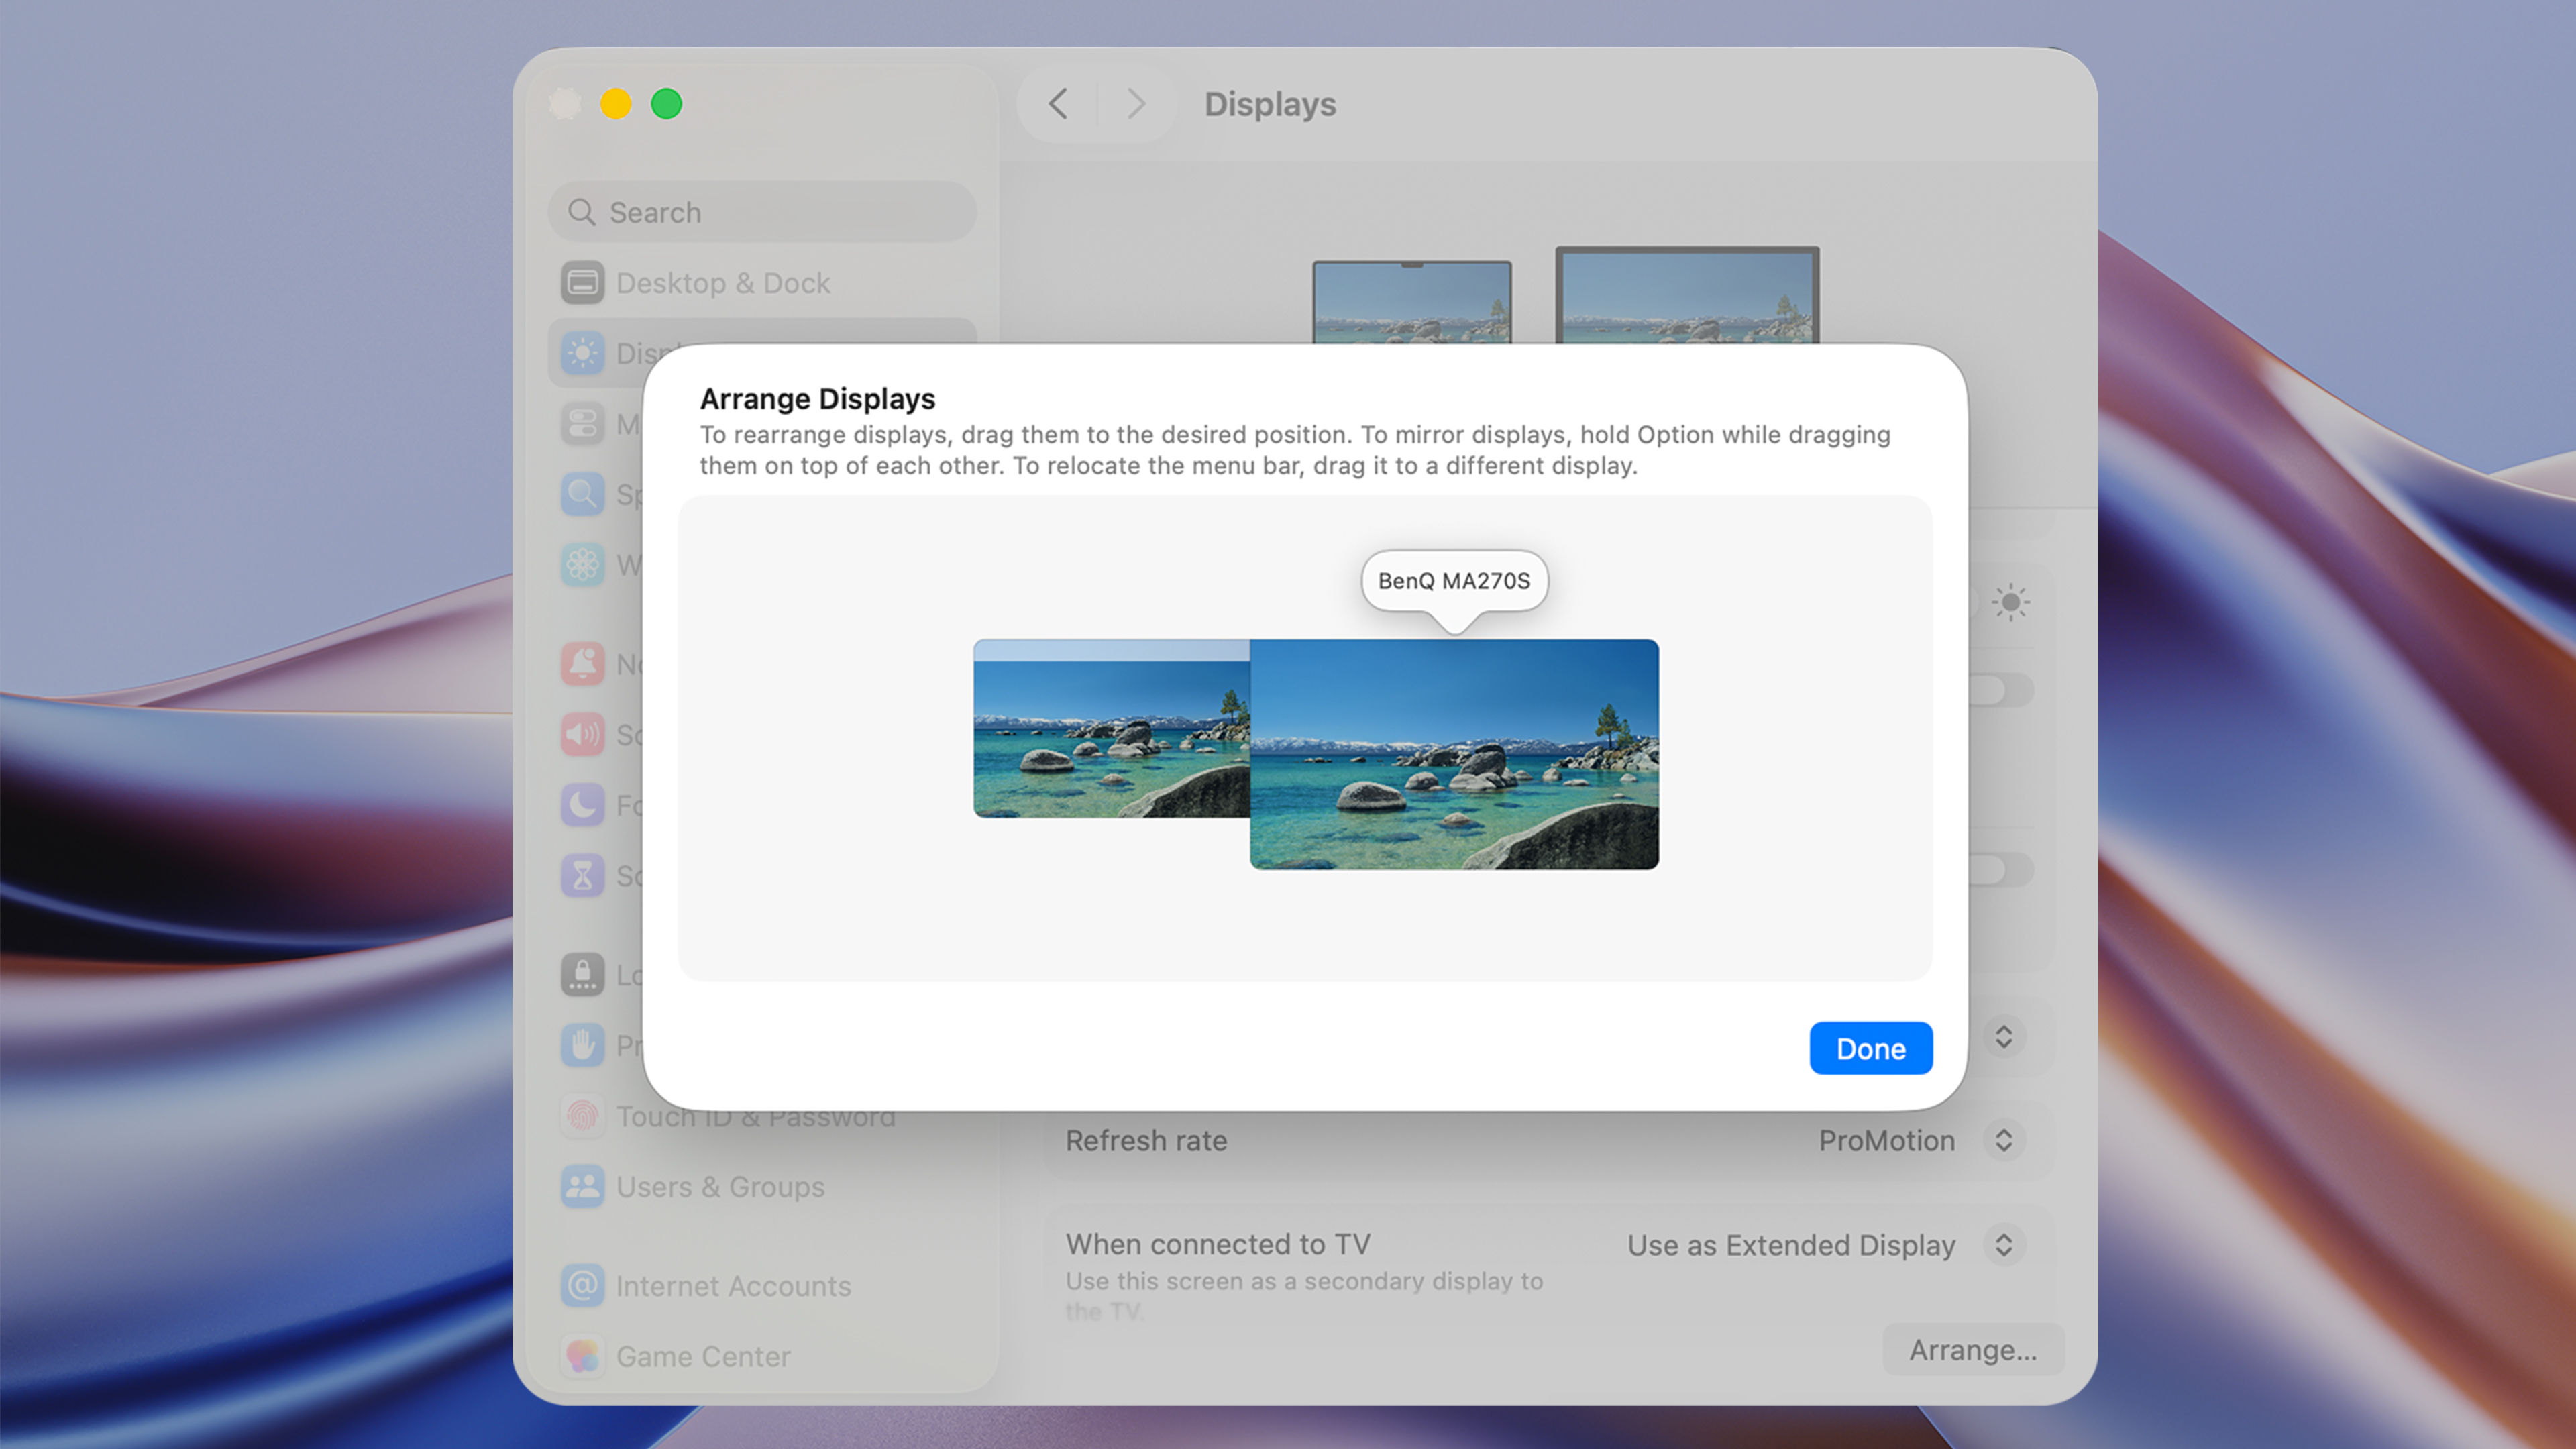Click the Refresh rate label
Viewport: 2576px width, 1449px height.
(1146, 1140)
